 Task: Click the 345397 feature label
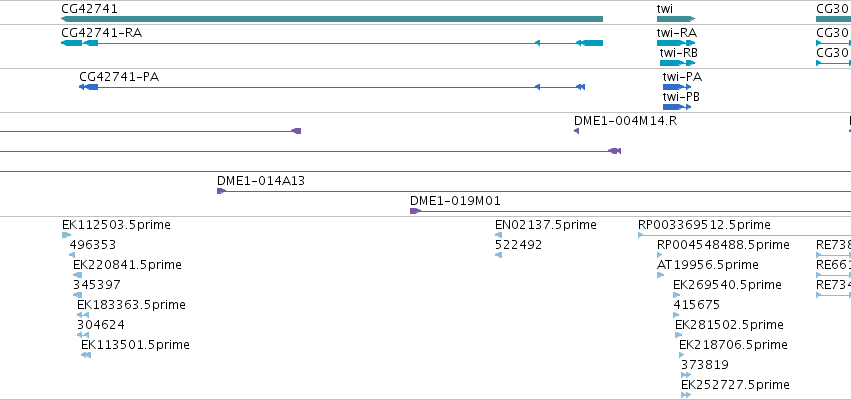tap(97, 285)
